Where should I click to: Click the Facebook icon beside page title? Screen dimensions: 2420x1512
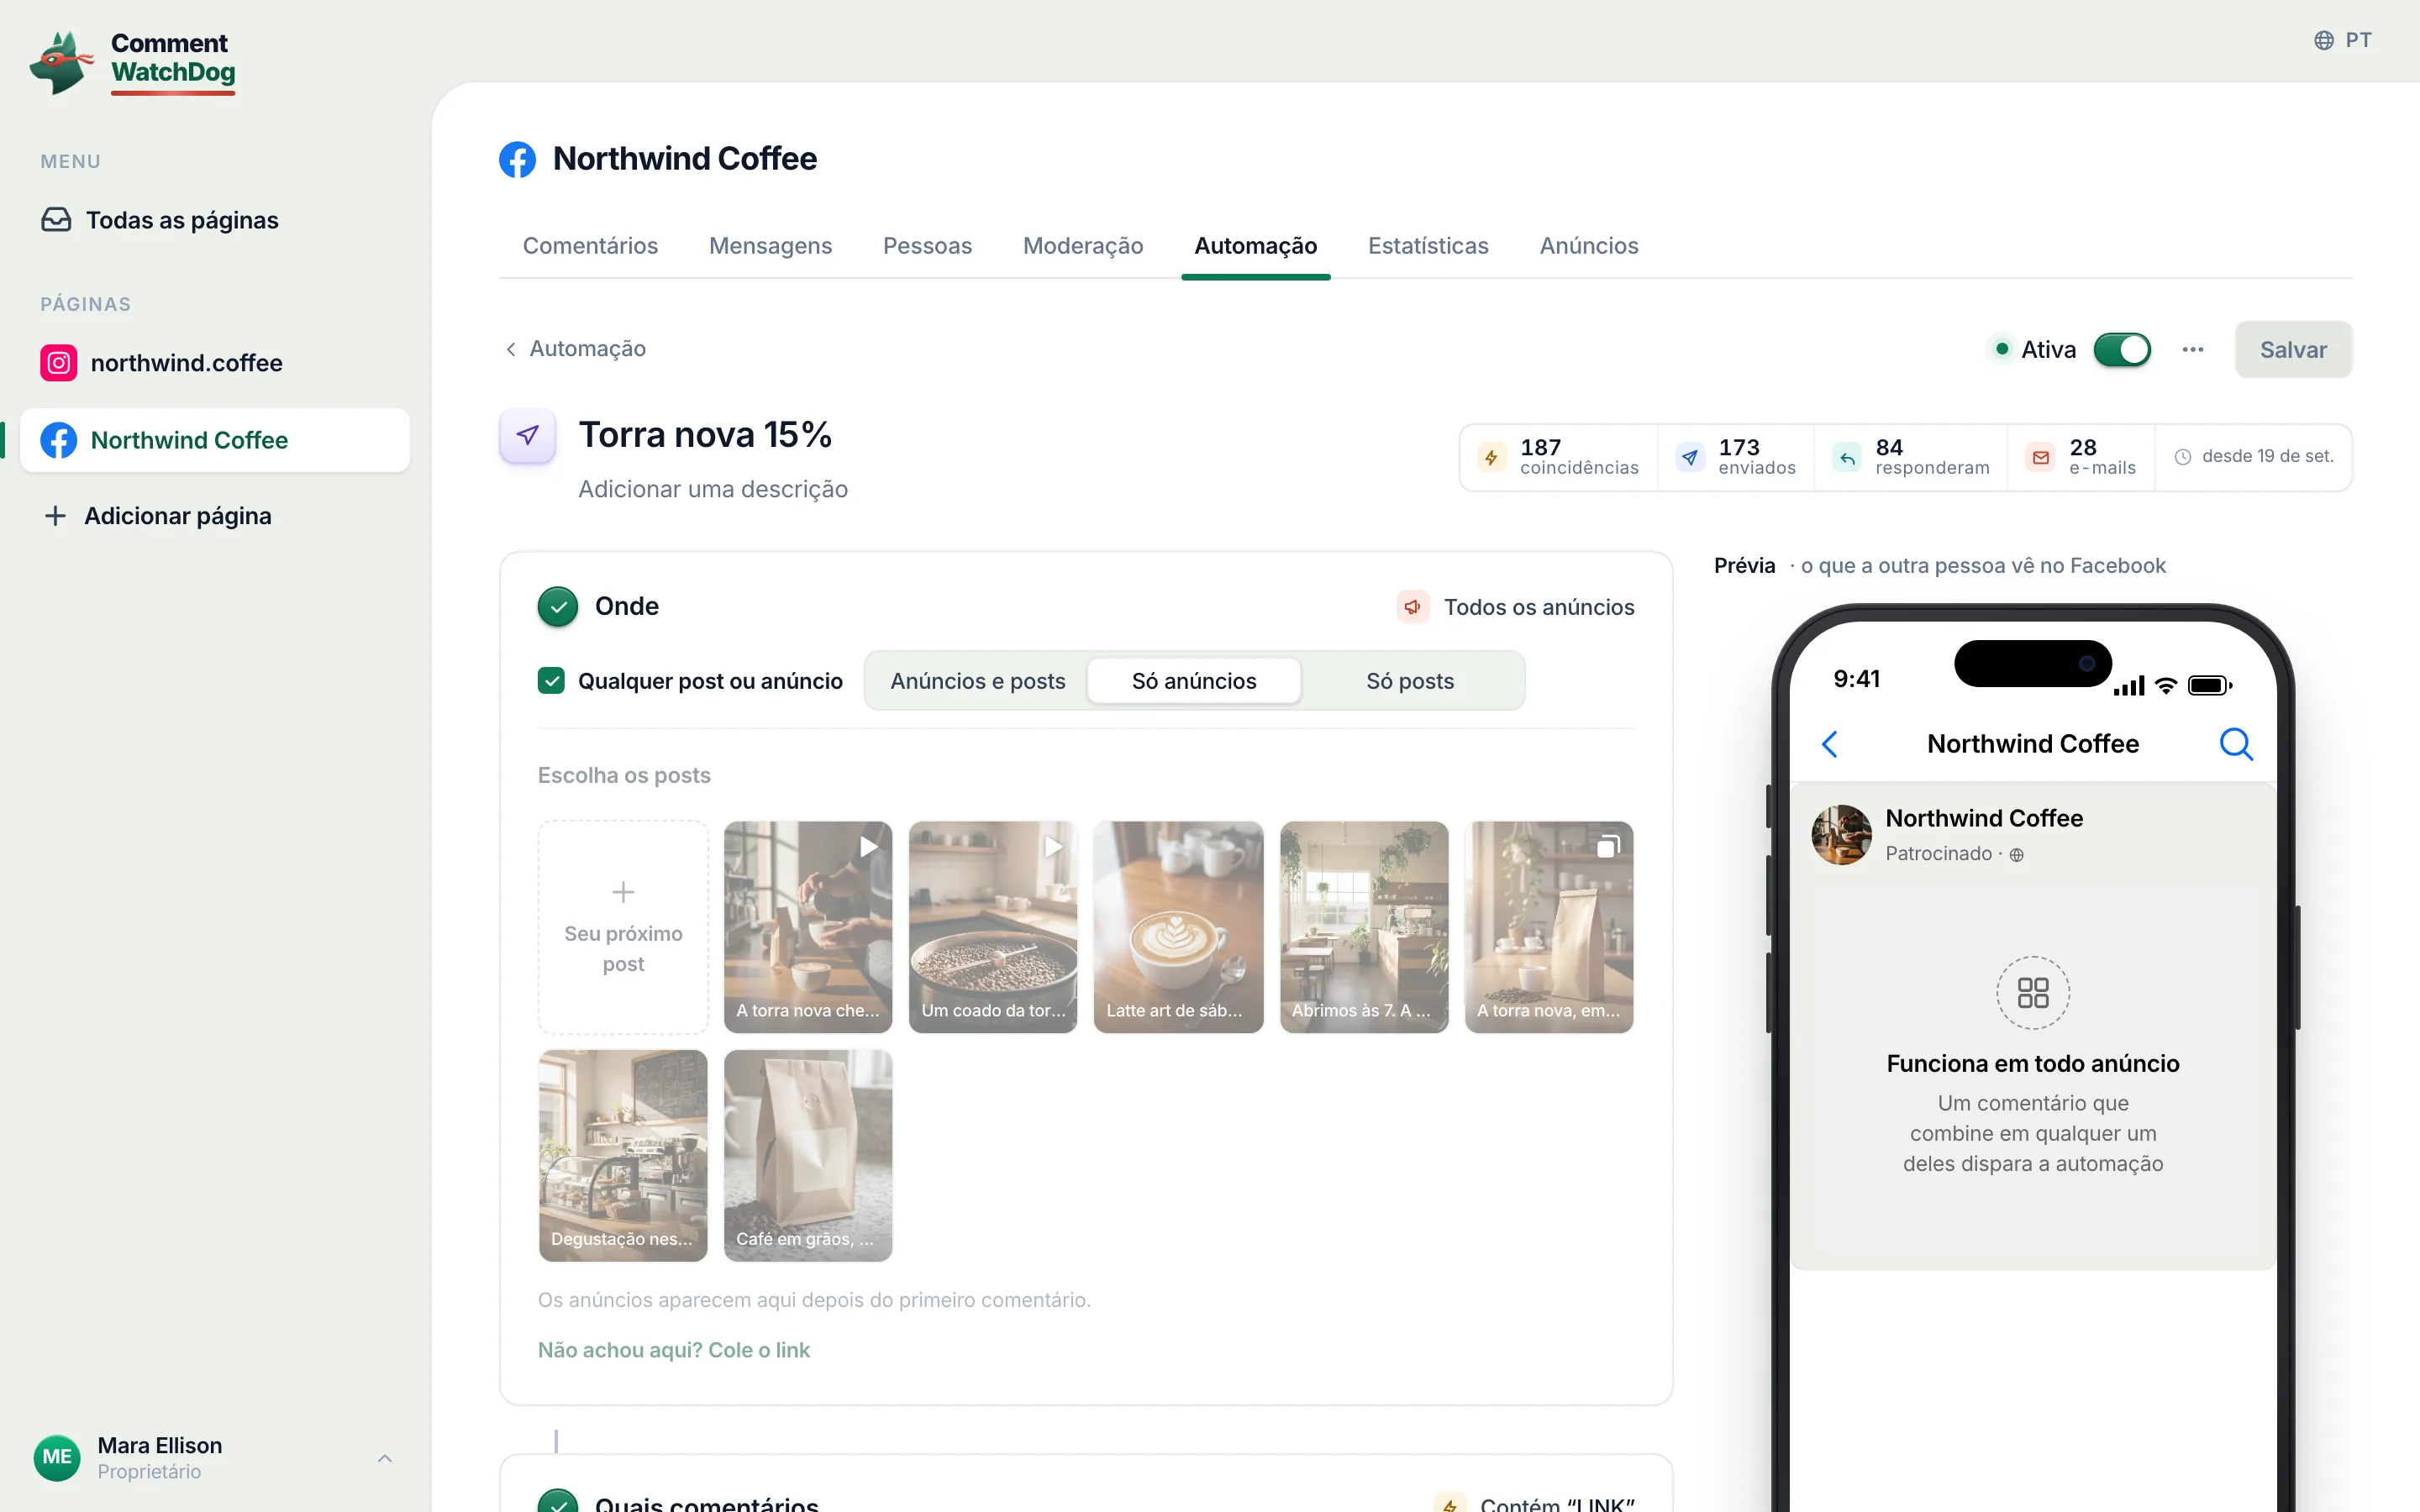point(517,159)
